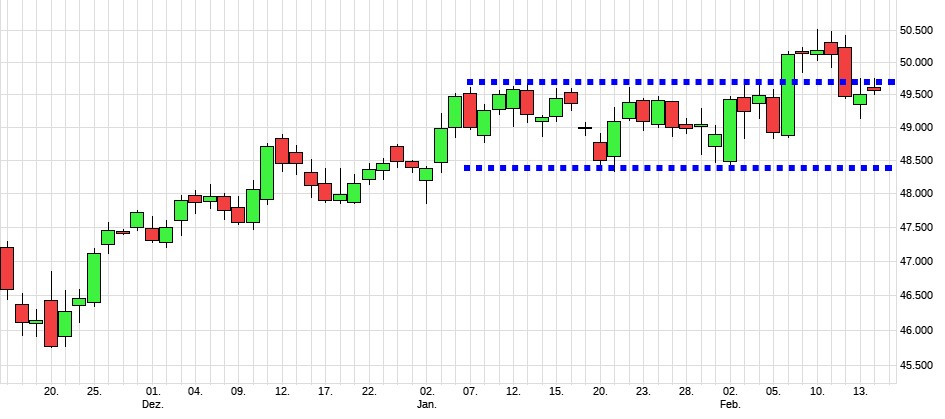This screenshot has width=945, height=419.
Task: Click the black doji candle near 49.000
Action: (585, 128)
